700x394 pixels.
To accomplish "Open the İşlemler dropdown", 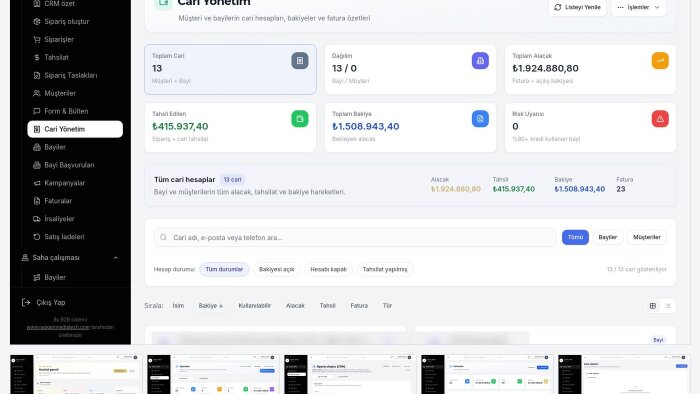I will tap(638, 7).
